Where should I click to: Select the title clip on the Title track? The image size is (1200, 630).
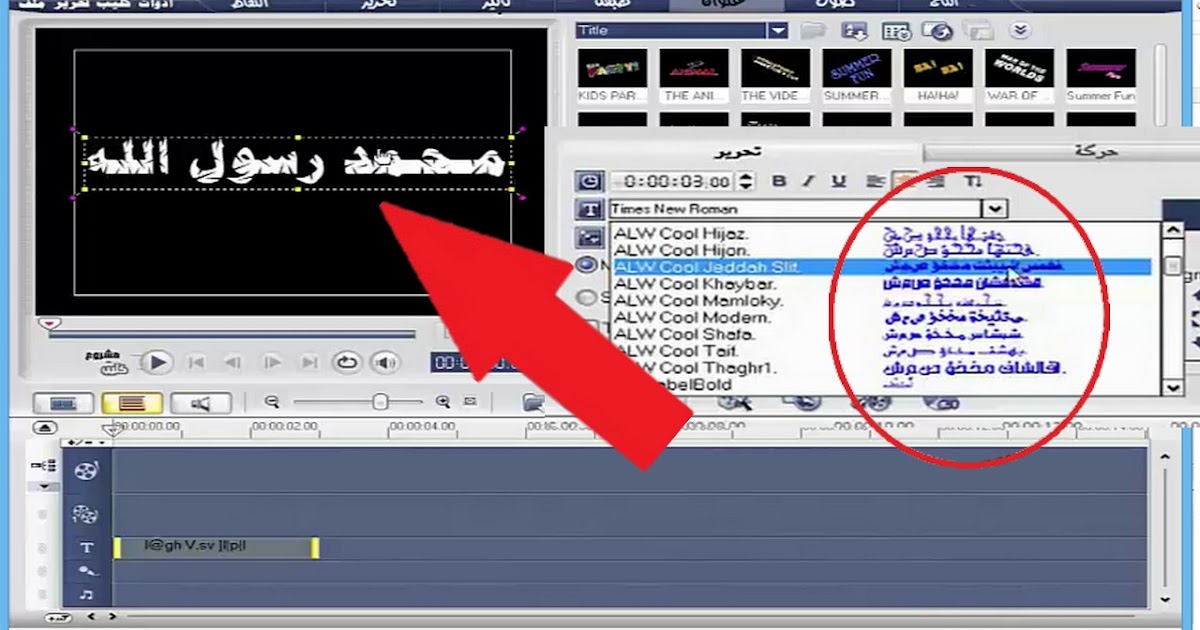coord(216,548)
